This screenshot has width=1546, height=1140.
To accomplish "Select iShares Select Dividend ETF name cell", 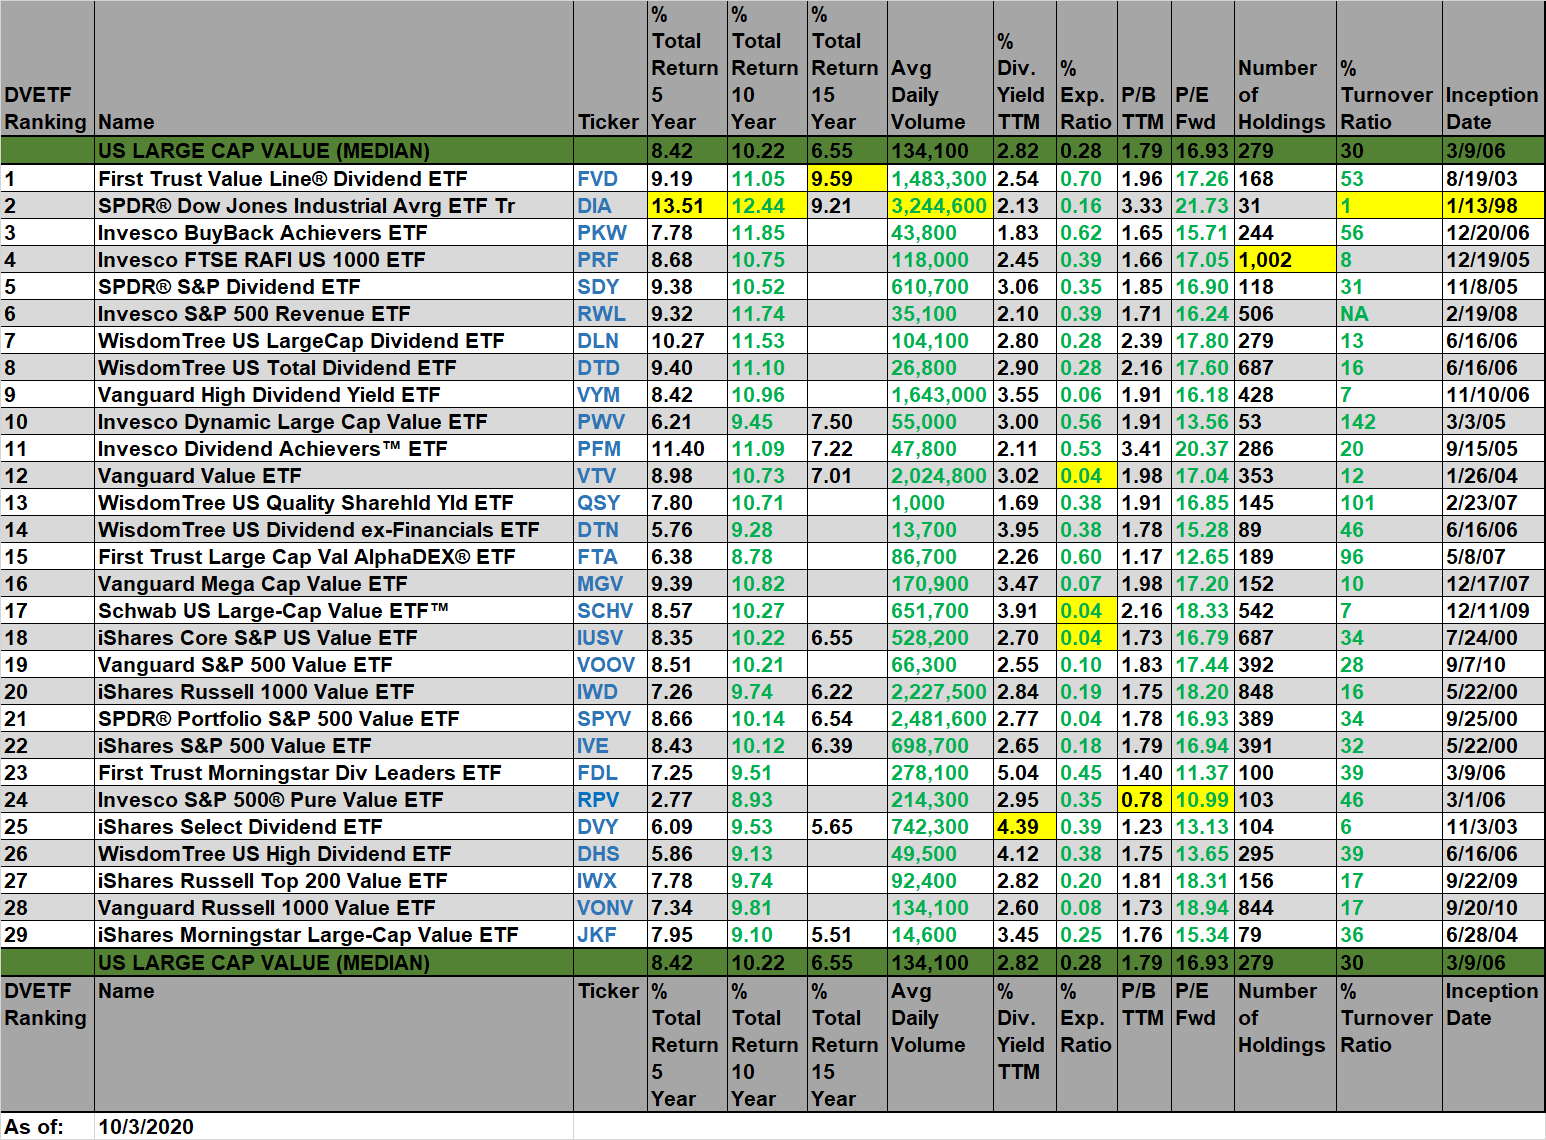I will tap(334, 827).
